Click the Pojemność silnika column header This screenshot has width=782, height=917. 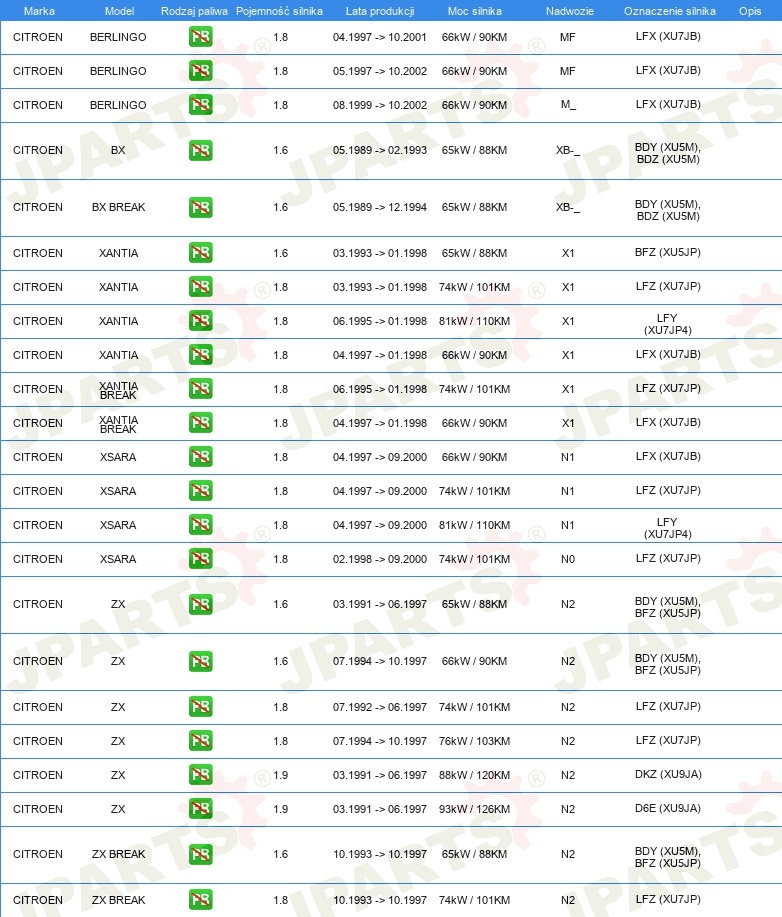pos(279,11)
